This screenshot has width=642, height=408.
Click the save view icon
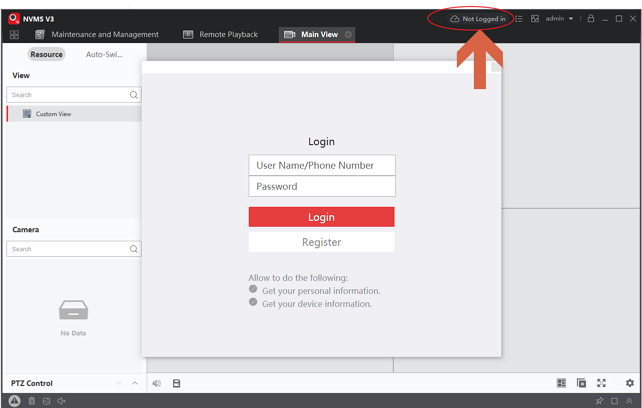coord(176,383)
